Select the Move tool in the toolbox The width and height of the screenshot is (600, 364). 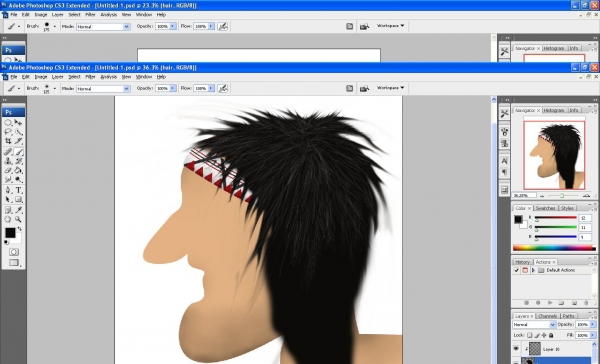[x=18, y=123]
